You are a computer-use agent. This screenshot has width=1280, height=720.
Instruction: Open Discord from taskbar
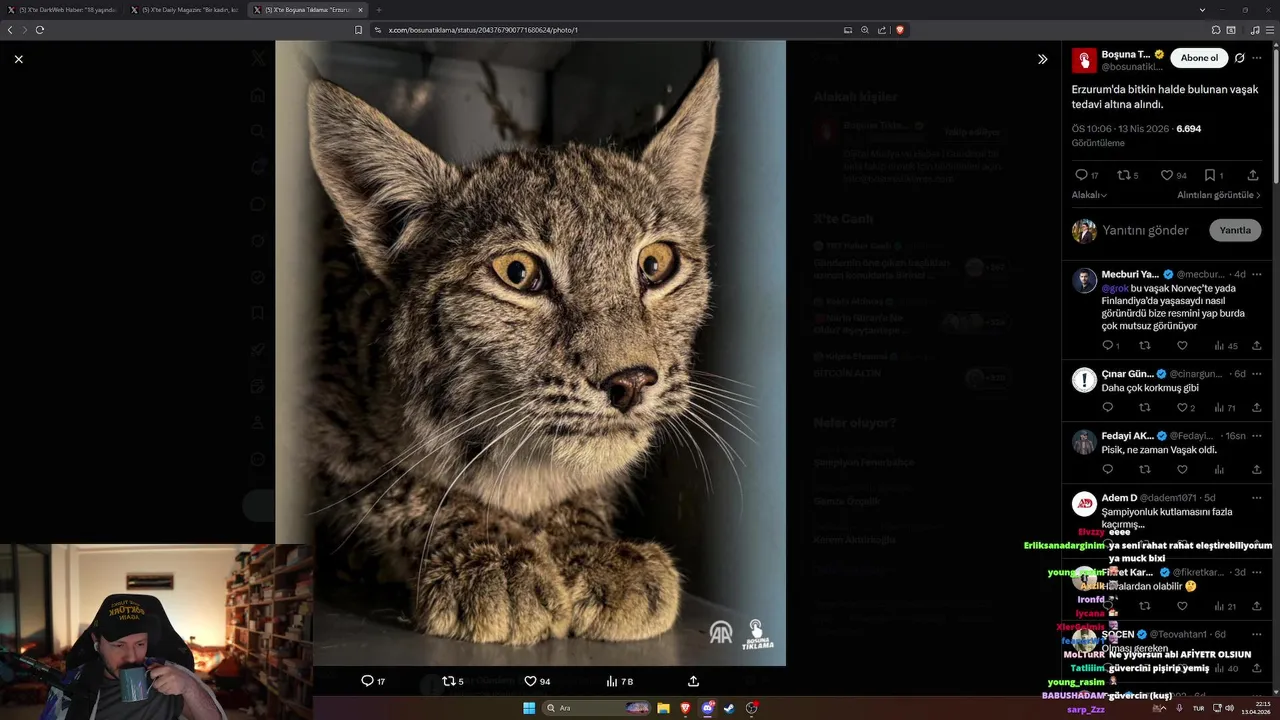(x=707, y=708)
